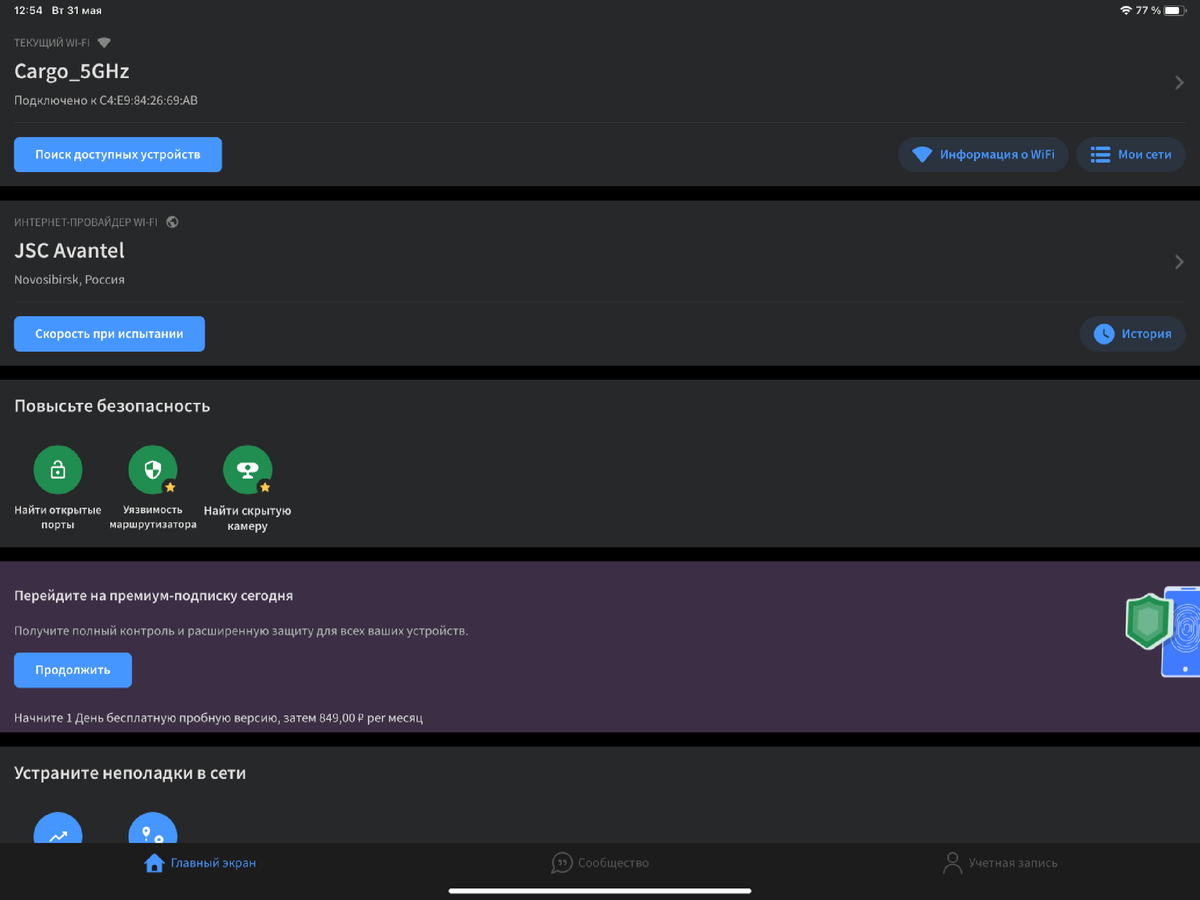Tap the battery icon in status bar
The width and height of the screenshot is (1200, 900).
click(x=1175, y=10)
